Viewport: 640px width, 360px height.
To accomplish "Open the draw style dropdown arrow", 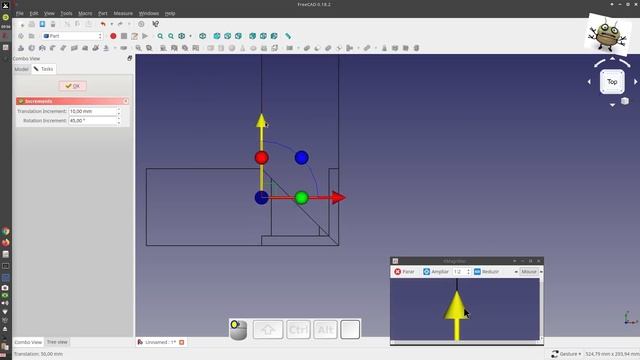I will click(190, 36).
